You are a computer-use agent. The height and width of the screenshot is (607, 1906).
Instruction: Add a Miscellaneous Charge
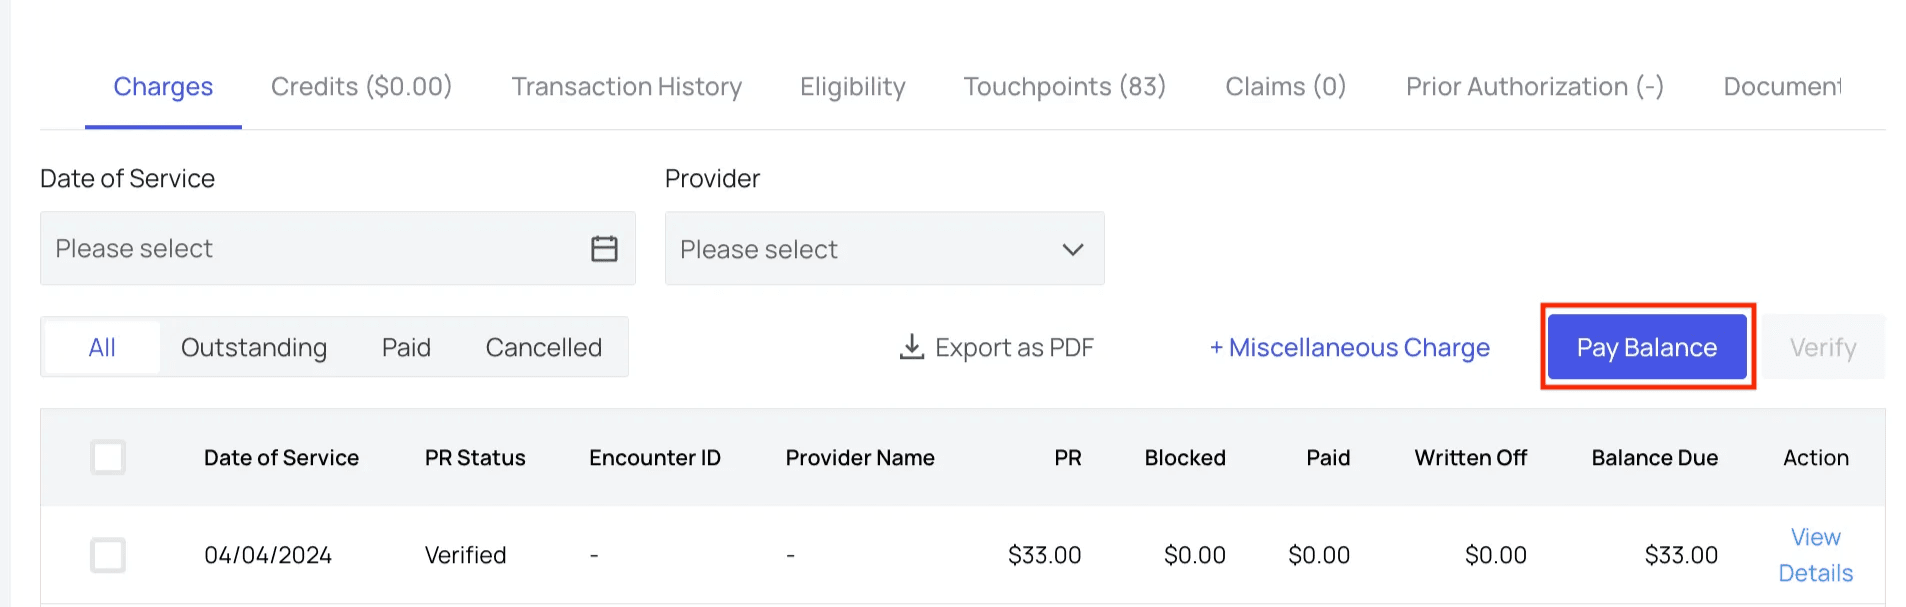click(x=1349, y=347)
